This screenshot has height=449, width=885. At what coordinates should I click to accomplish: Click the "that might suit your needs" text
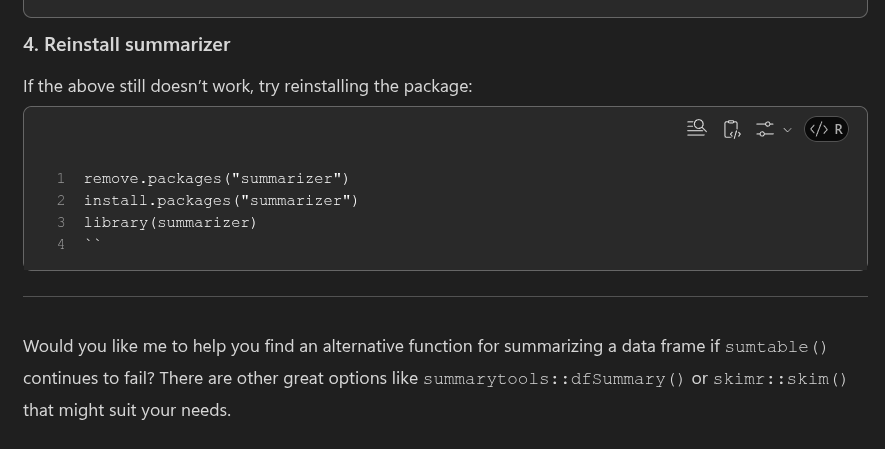click(x=127, y=410)
